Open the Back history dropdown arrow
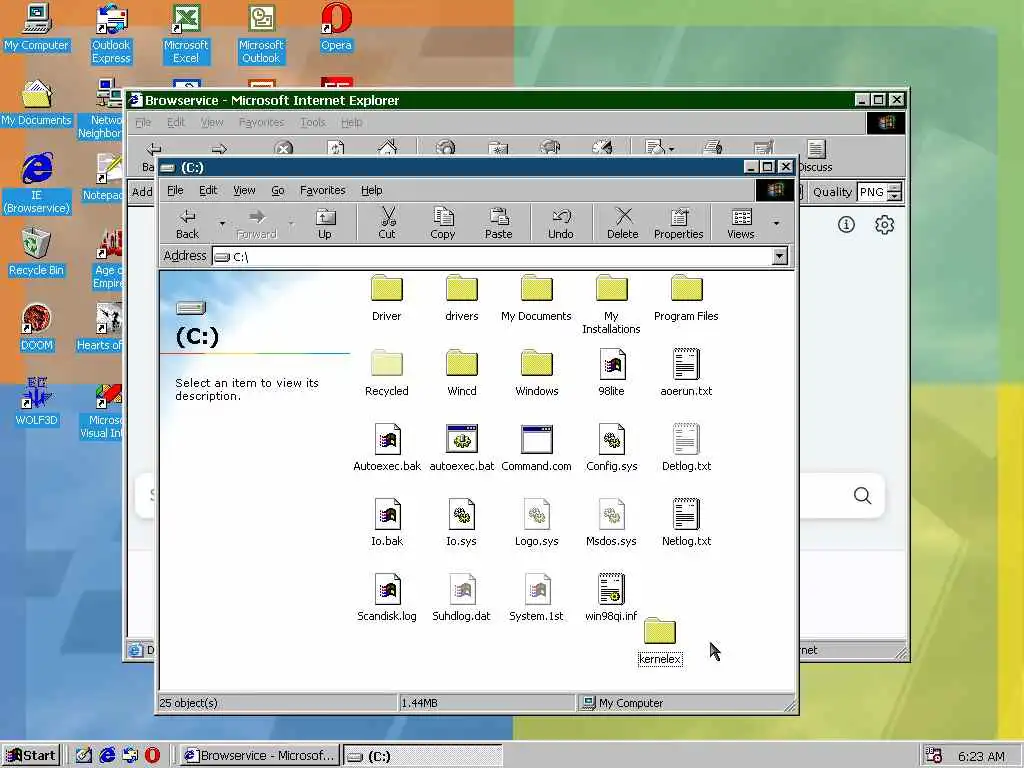 point(222,223)
